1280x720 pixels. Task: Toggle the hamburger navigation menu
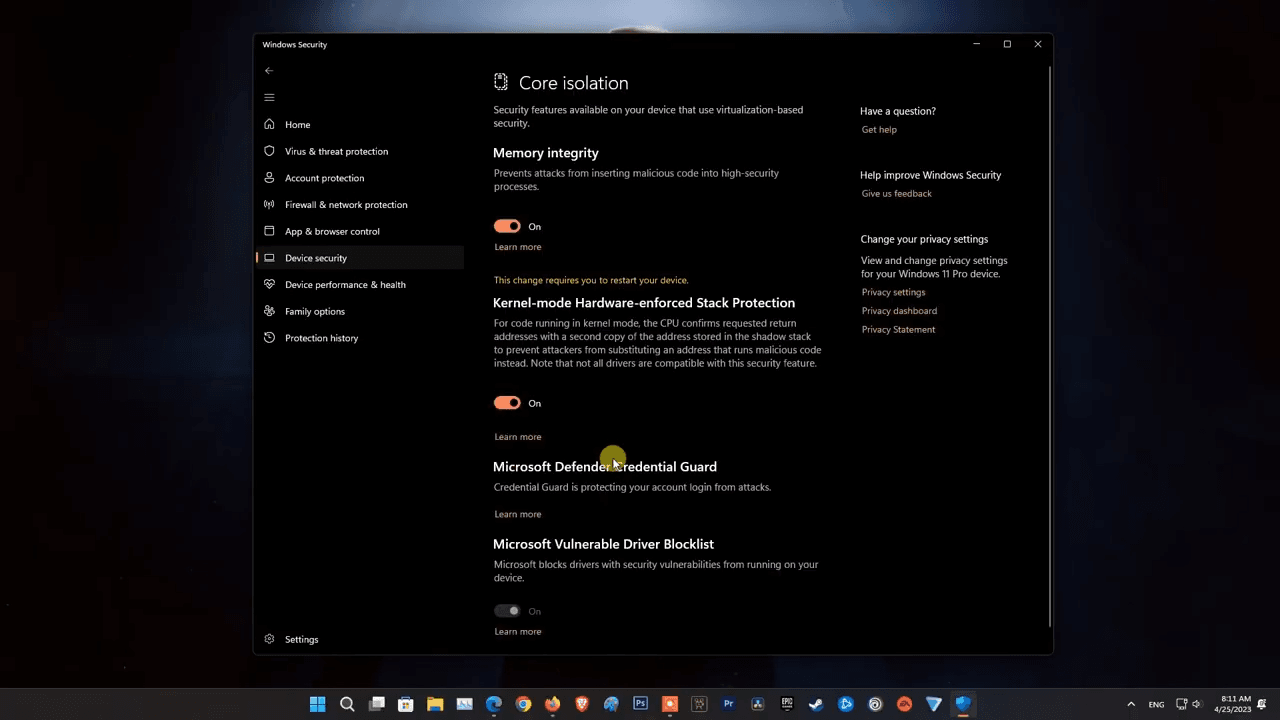pos(269,97)
